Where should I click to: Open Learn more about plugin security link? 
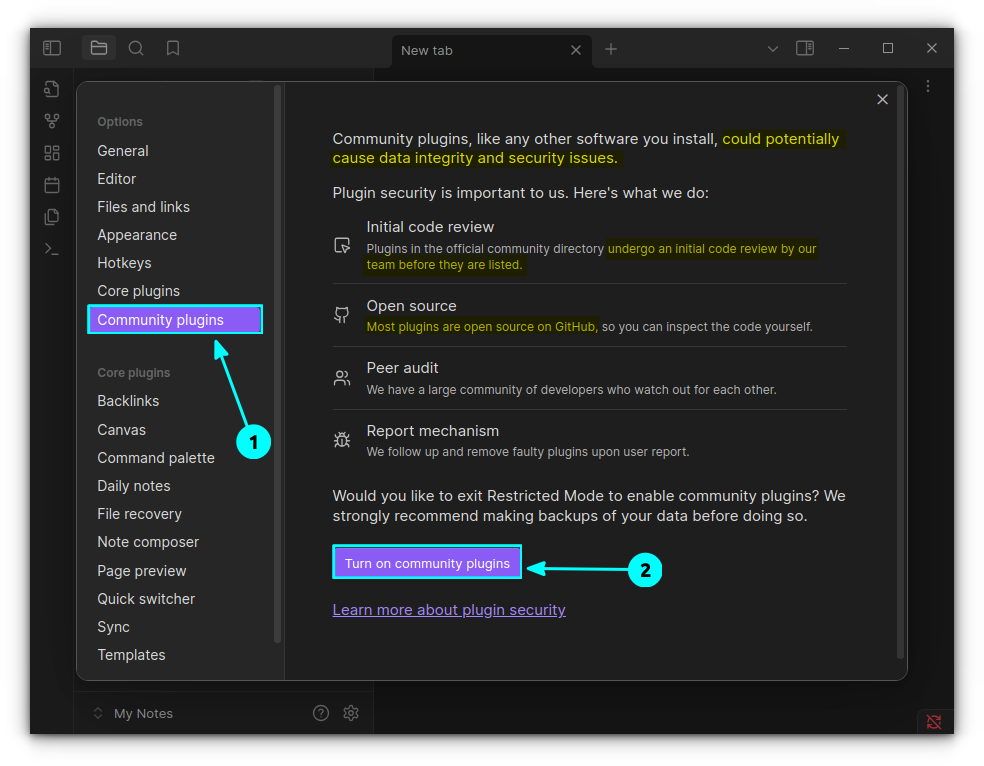pyautogui.click(x=449, y=610)
